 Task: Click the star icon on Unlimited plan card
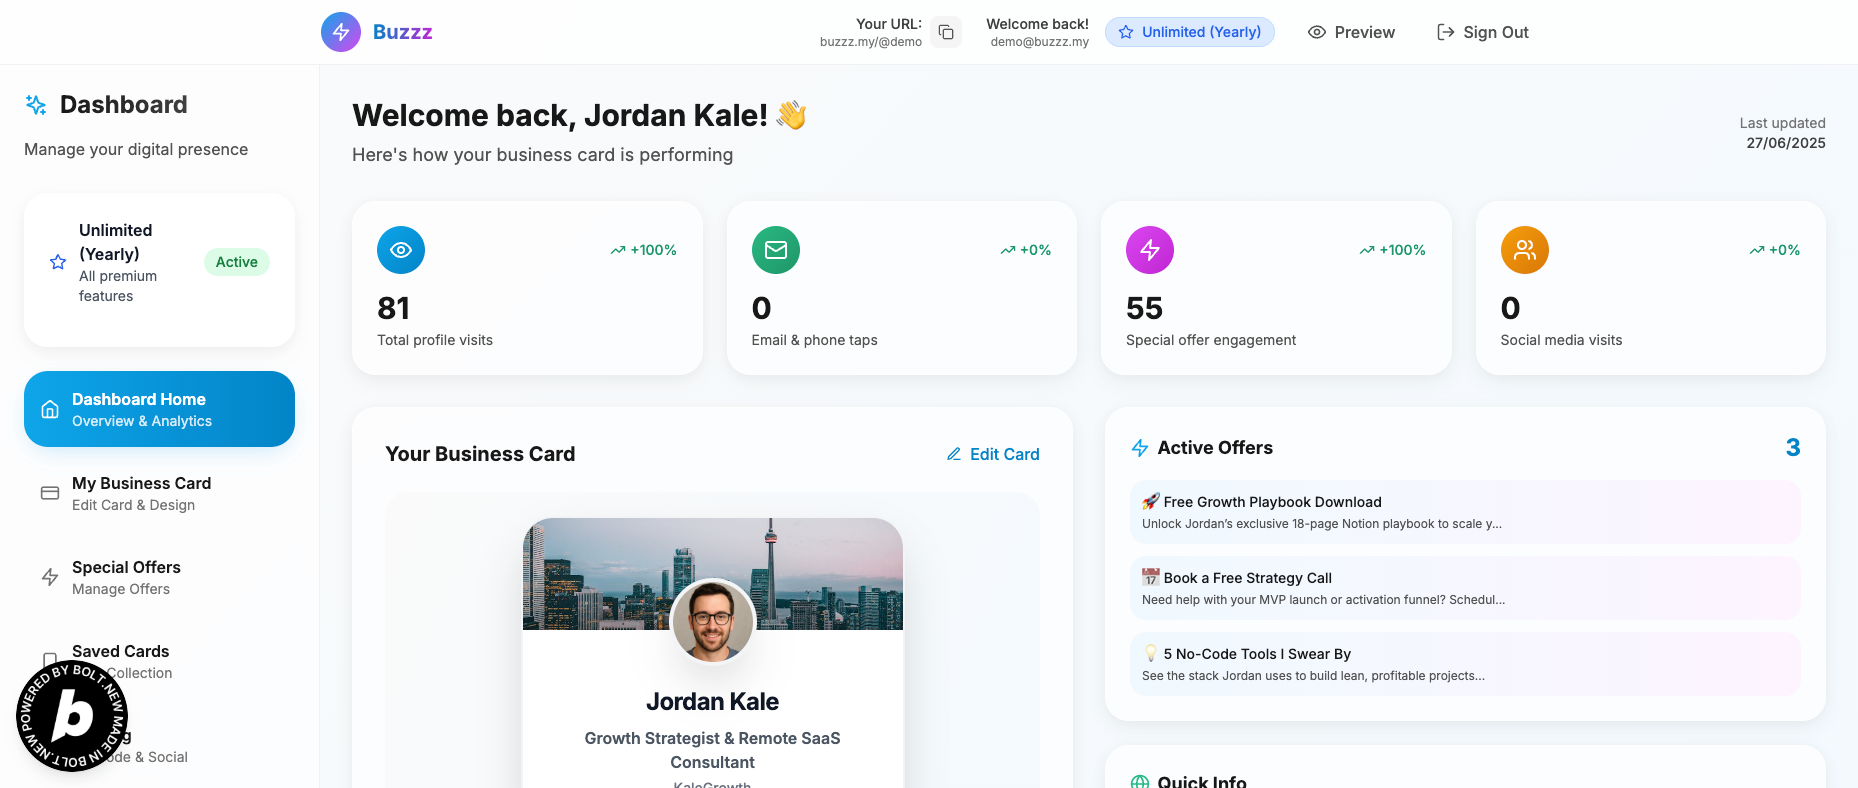58,262
